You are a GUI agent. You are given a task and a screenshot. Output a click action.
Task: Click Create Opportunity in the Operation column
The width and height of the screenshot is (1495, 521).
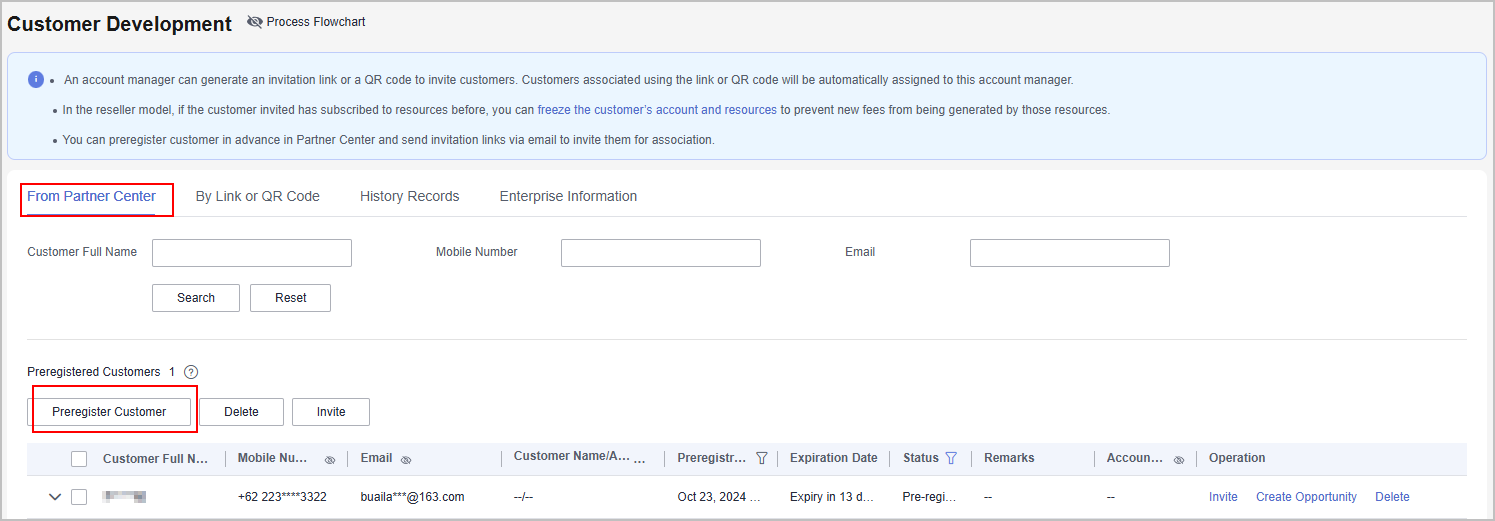coord(1306,497)
